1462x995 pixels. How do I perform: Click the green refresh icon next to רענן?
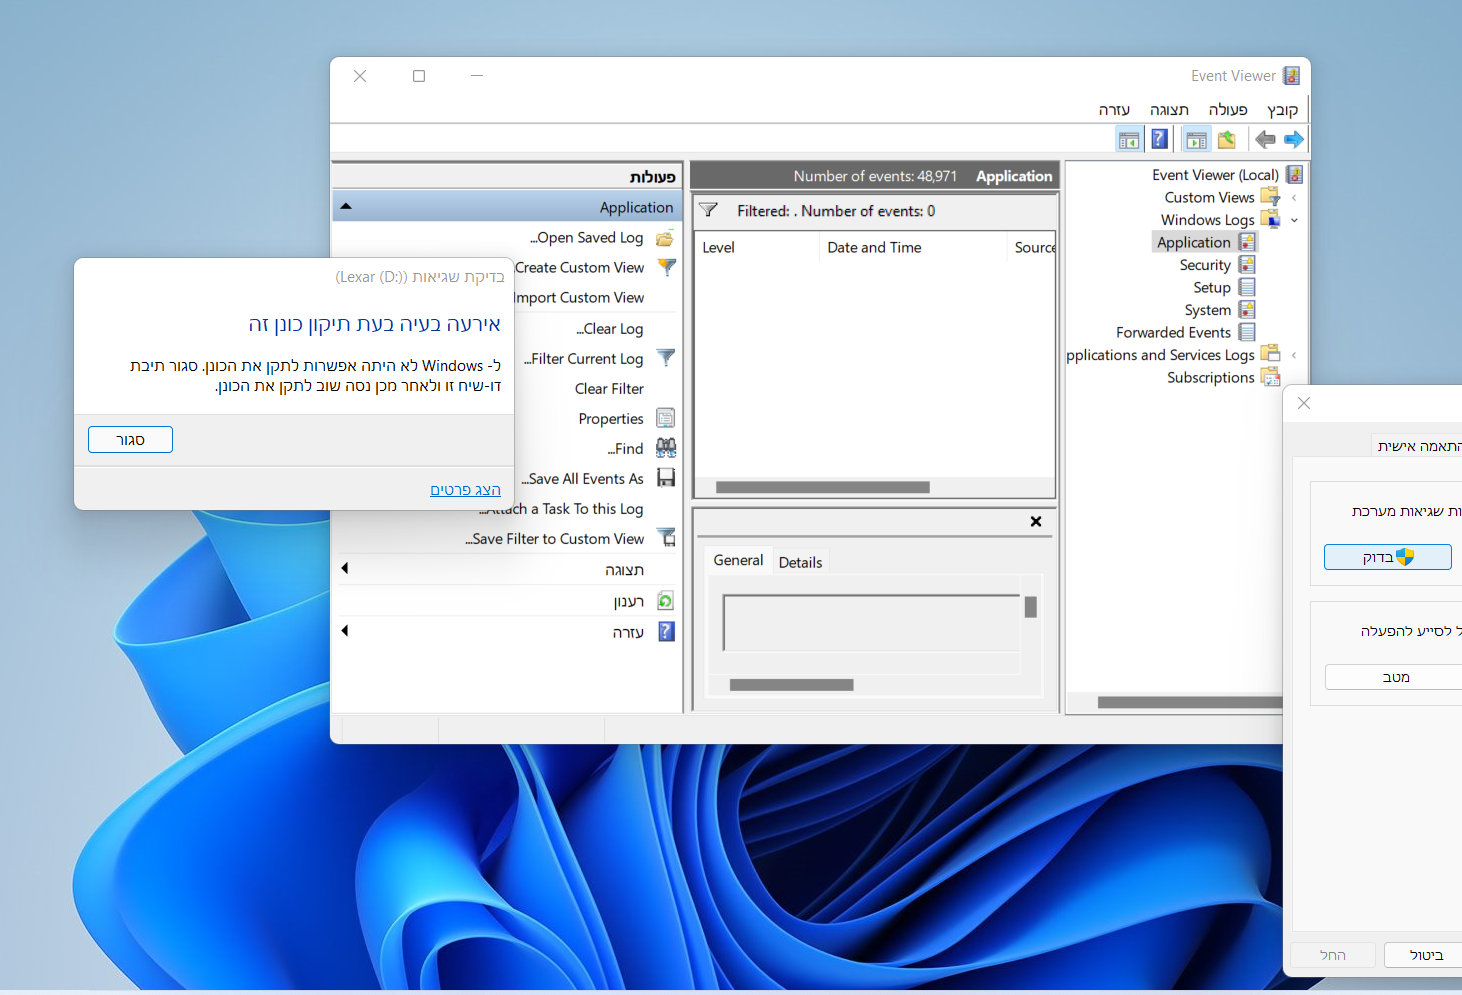tap(666, 601)
